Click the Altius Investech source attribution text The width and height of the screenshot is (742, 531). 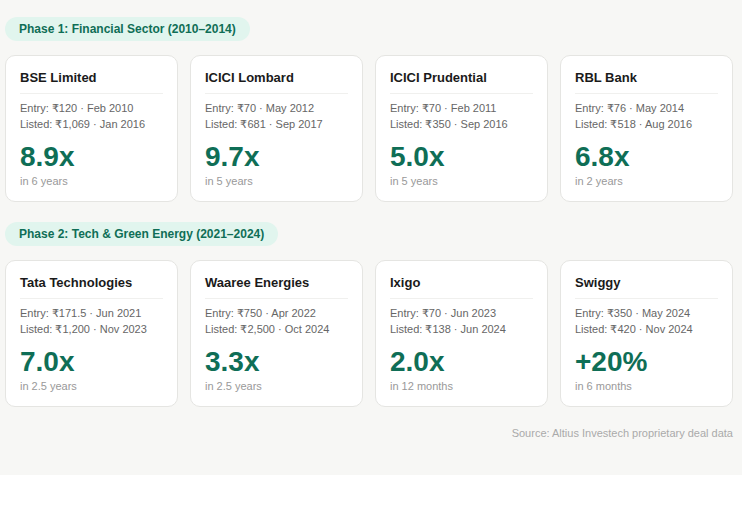[x=622, y=433]
